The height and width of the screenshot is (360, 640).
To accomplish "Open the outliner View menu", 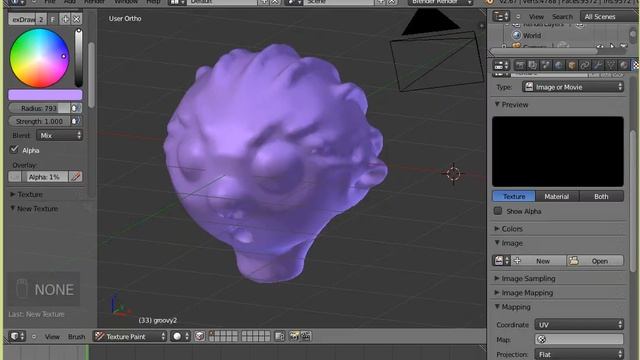I will point(536,17).
